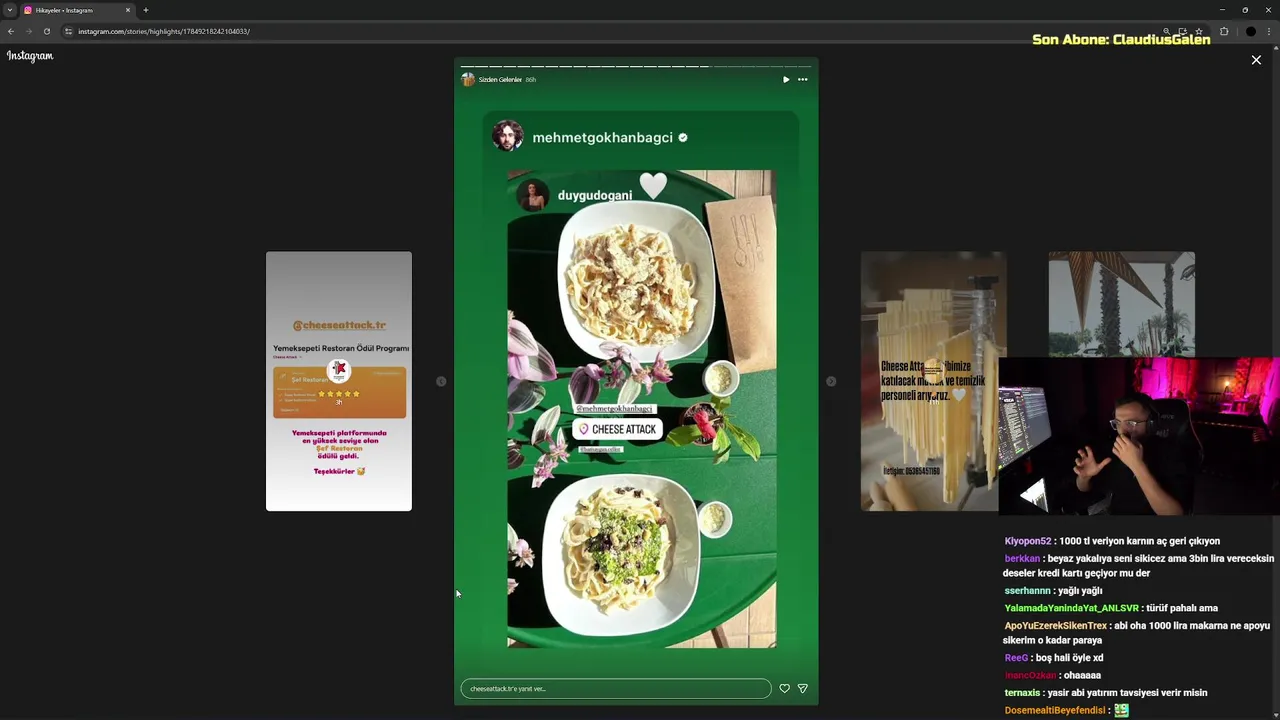This screenshot has width=1280, height=720.
Task: Click chat username berkkan
Action: [x=1022, y=559]
